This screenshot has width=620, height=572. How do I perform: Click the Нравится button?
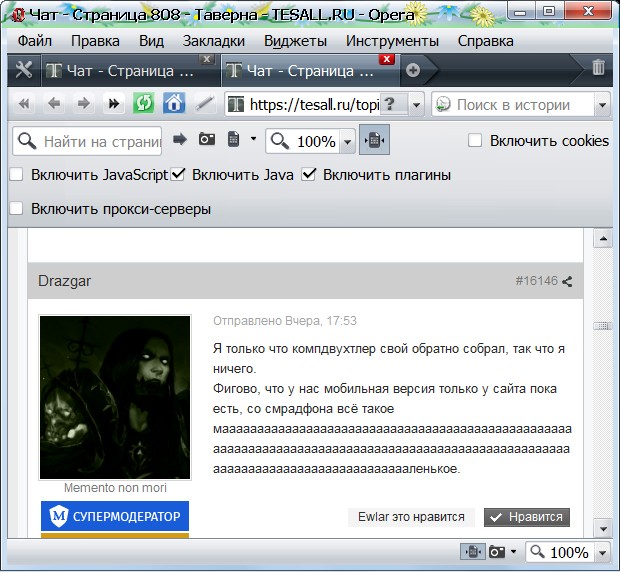tap(527, 517)
